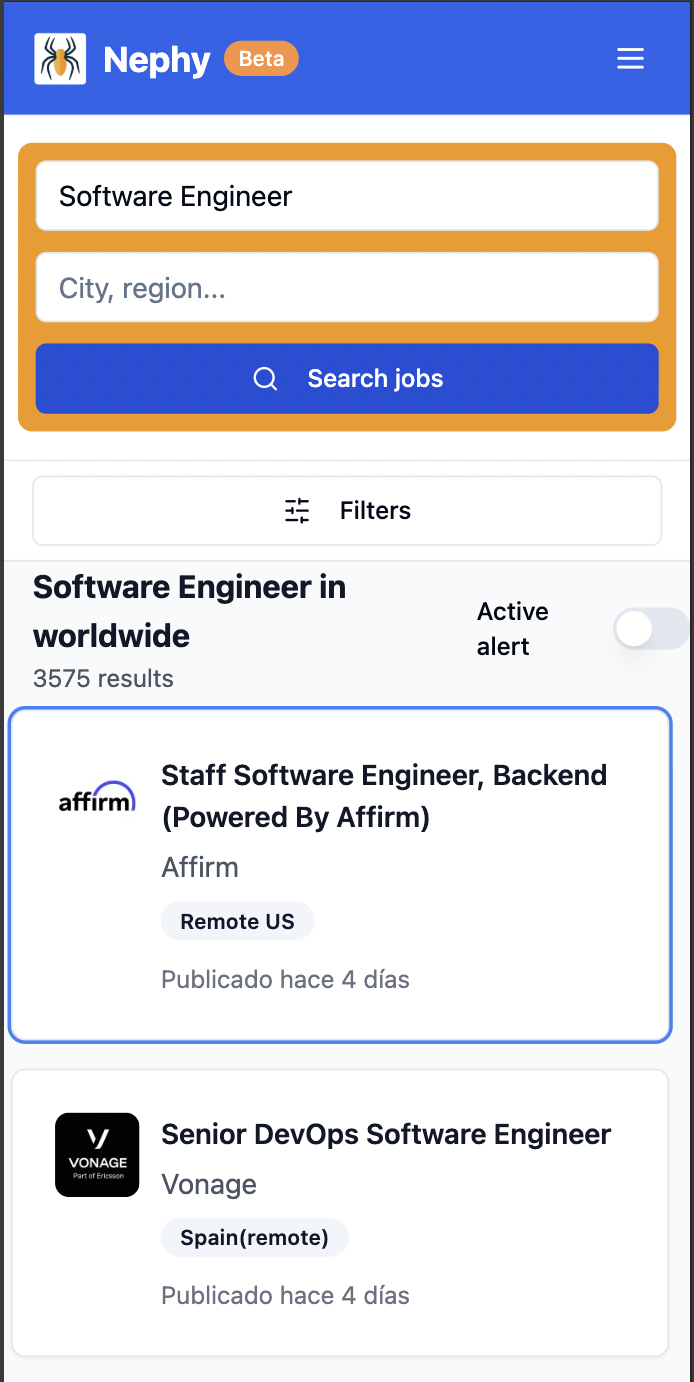Screen dimensions: 694x1382
Task: Open the Senior DevOps Software Engineer listing
Action: [386, 1134]
